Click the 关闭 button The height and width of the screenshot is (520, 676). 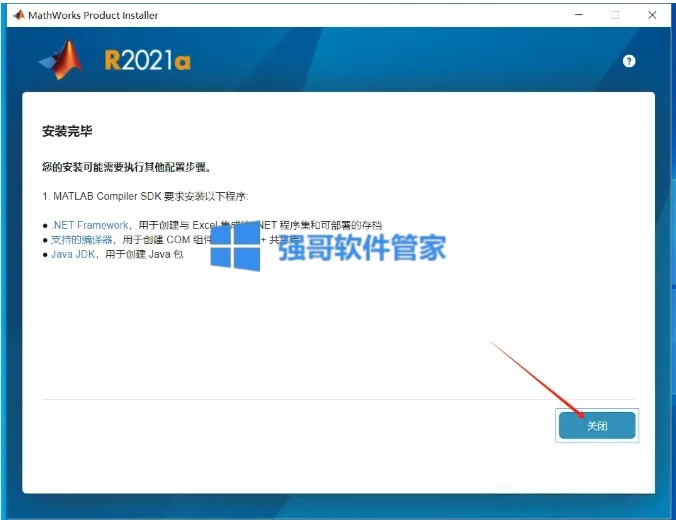(x=597, y=426)
